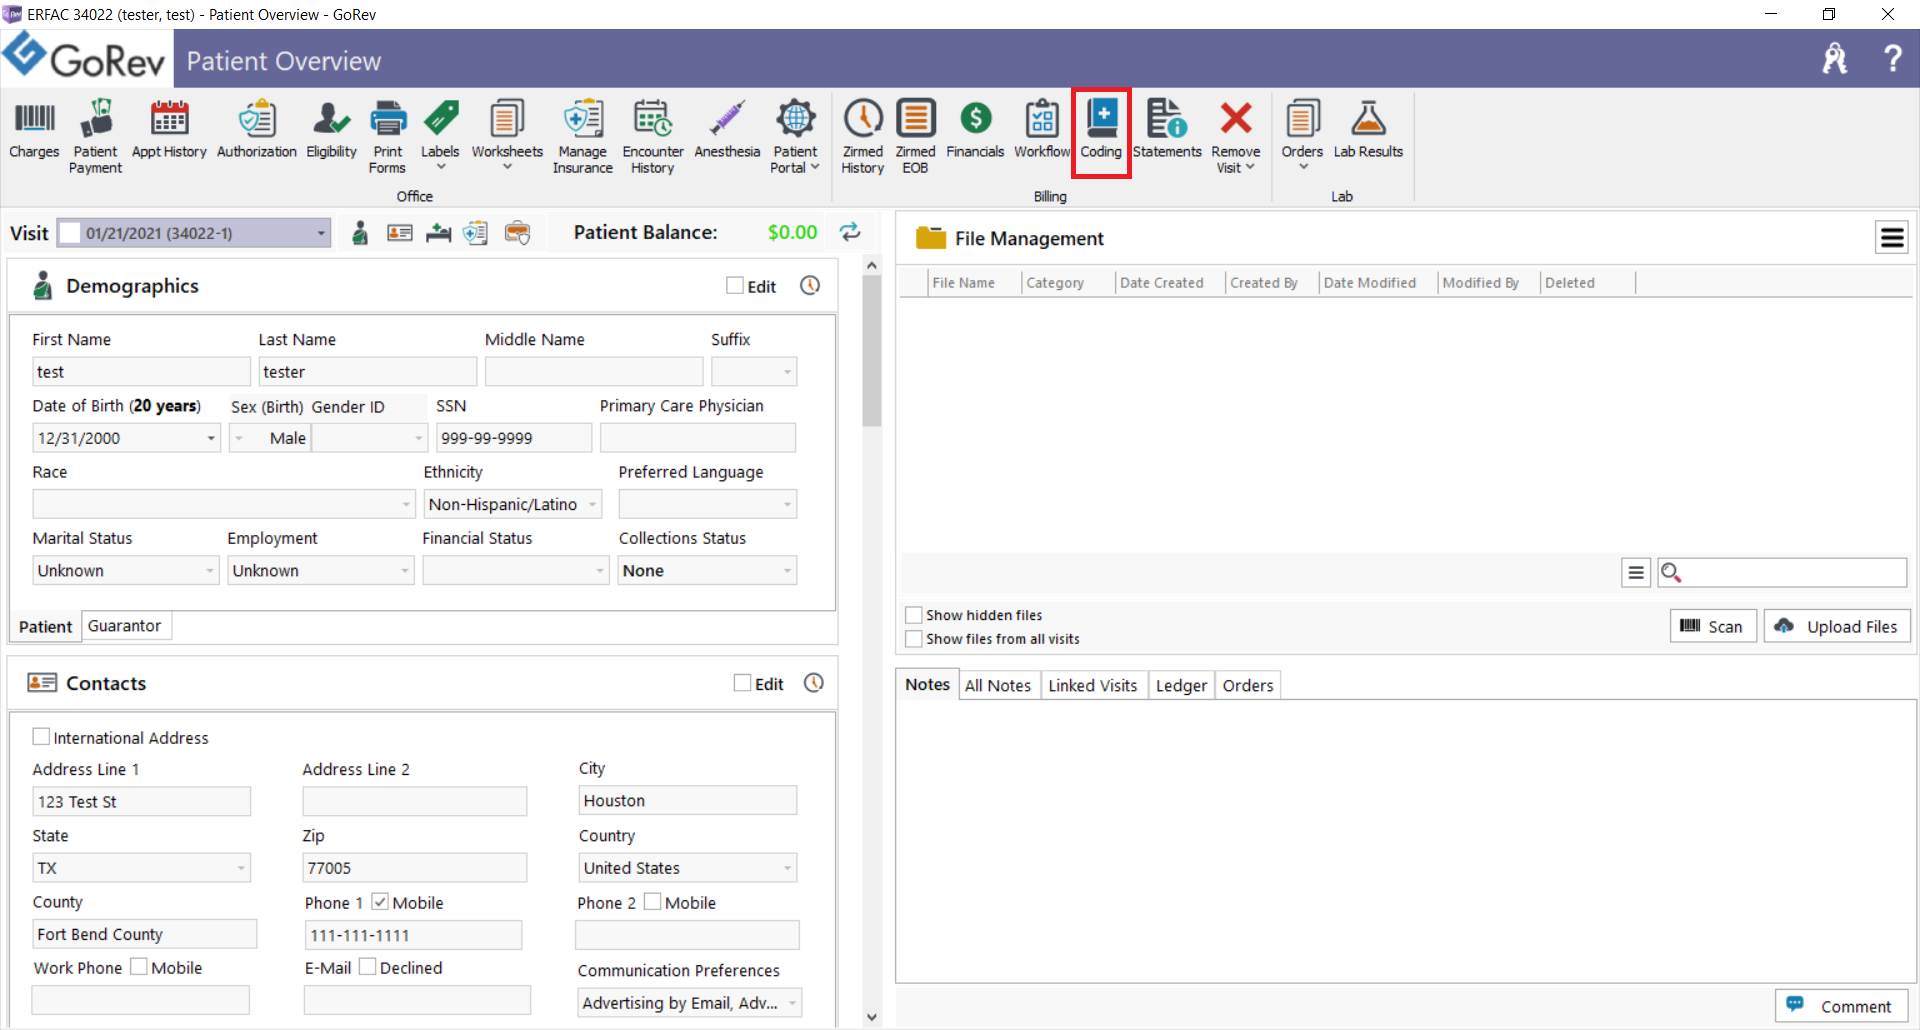Open File Management hamburger menu
1920x1030 pixels.
tap(1891, 238)
